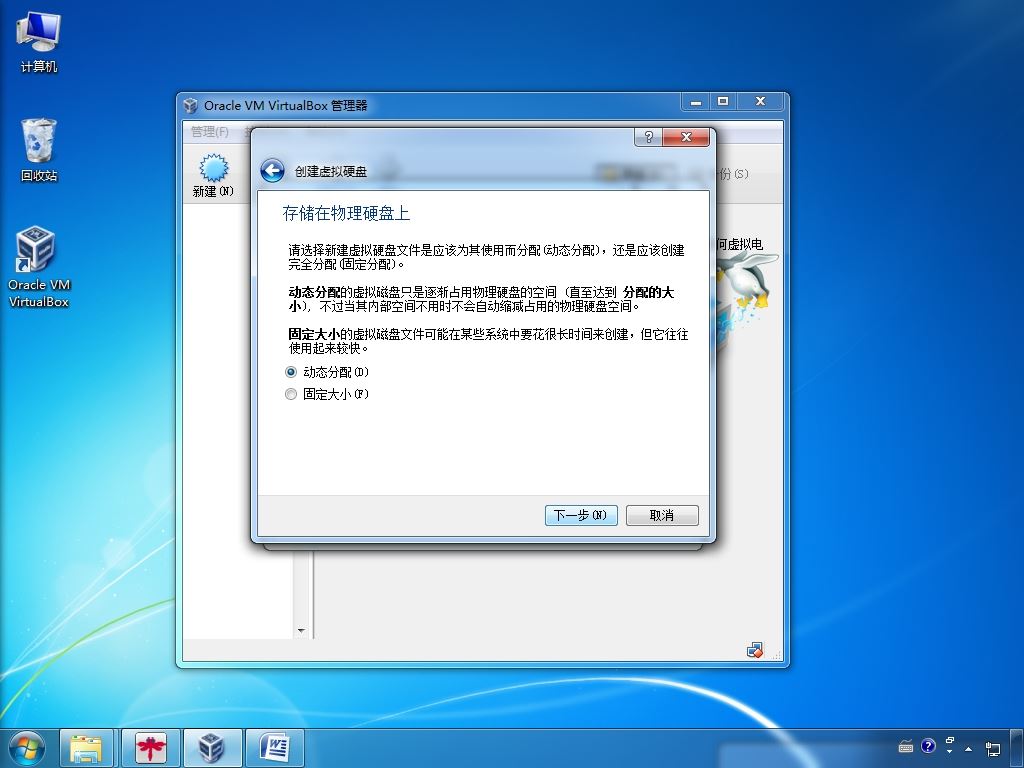Close the 创建虚拟硬盘 dialog
The width and height of the screenshot is (1024, 768).
pos(686,136)
